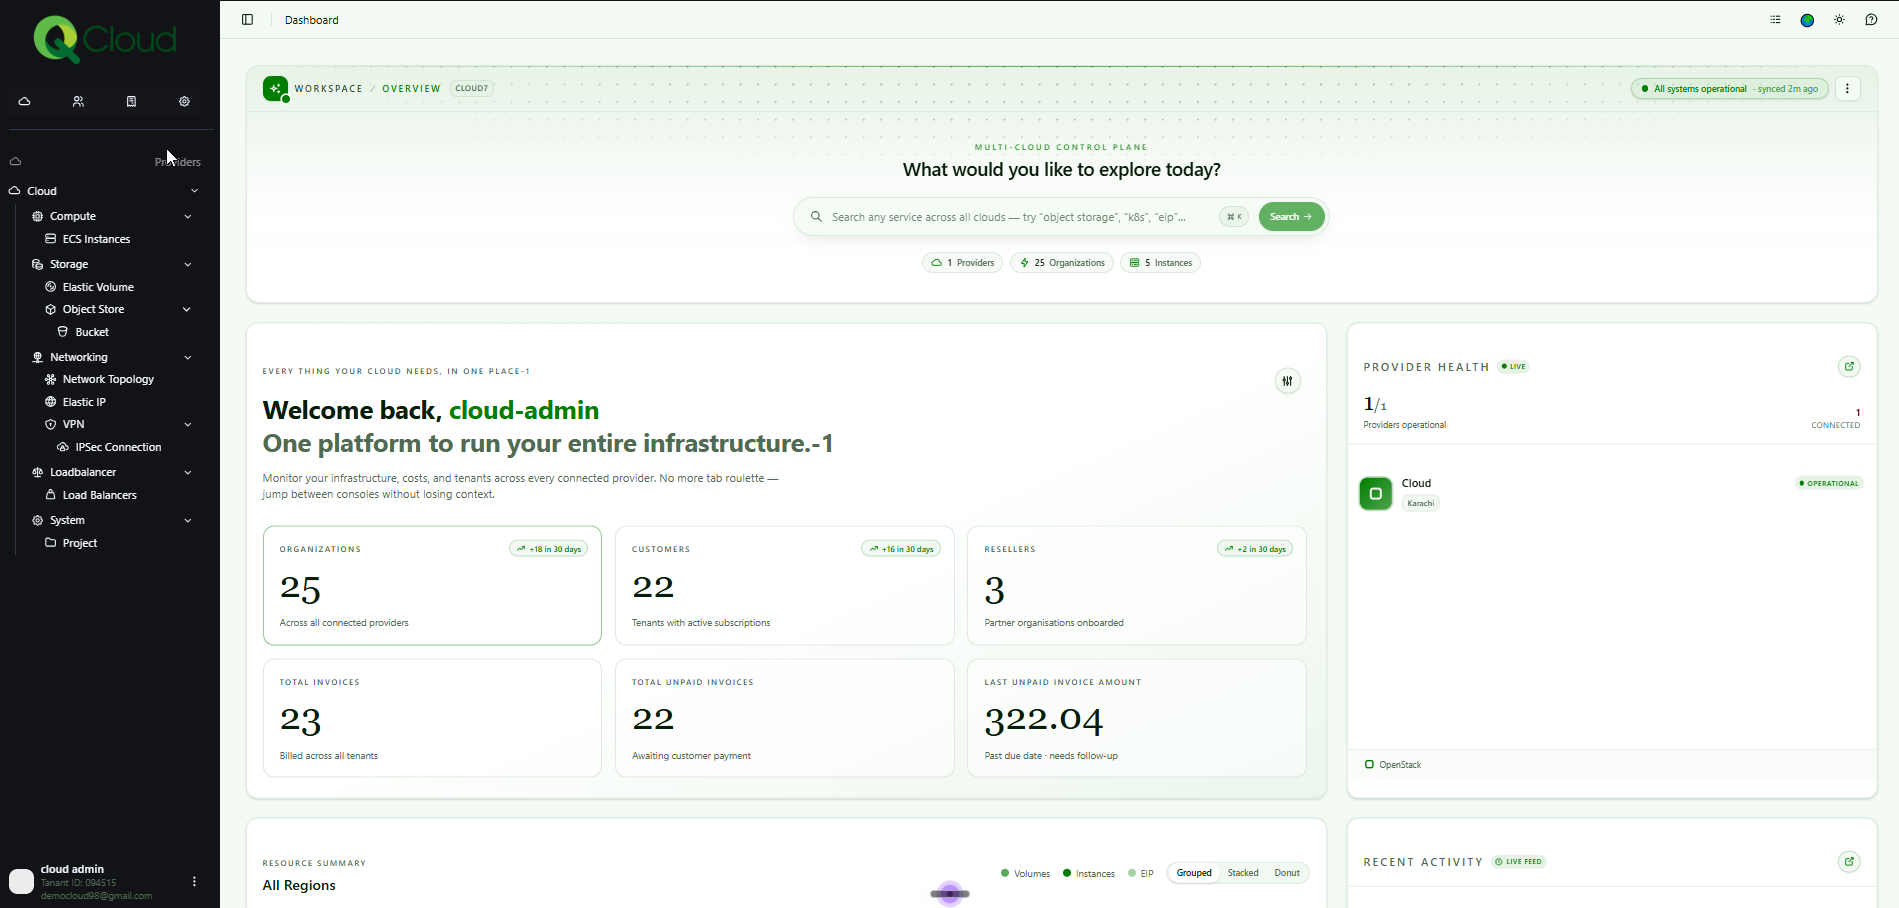Click the 1 Providers chip
The image size is (1899, 908).
(962, 263)
